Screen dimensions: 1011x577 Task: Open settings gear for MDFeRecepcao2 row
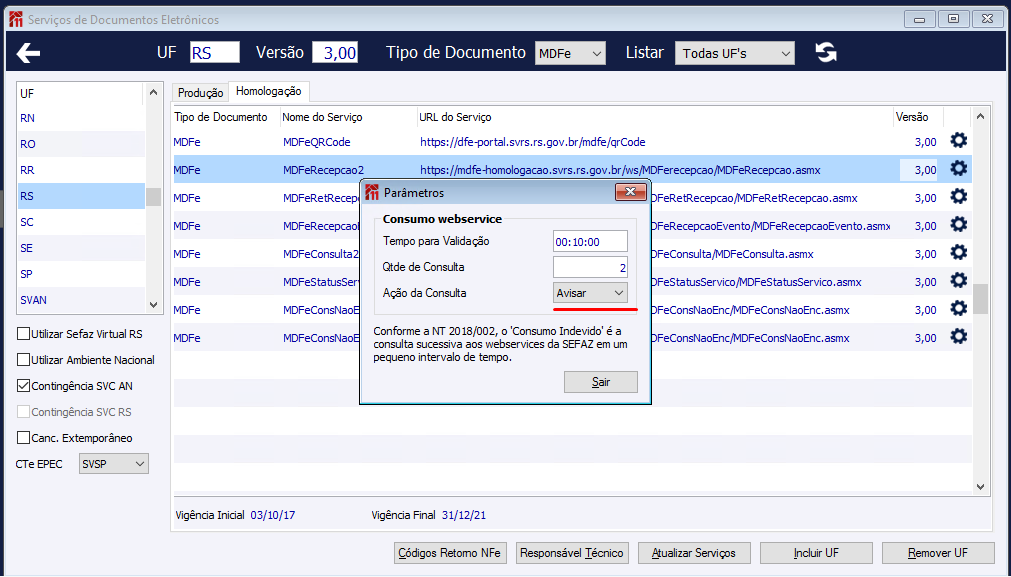[959, 169]
